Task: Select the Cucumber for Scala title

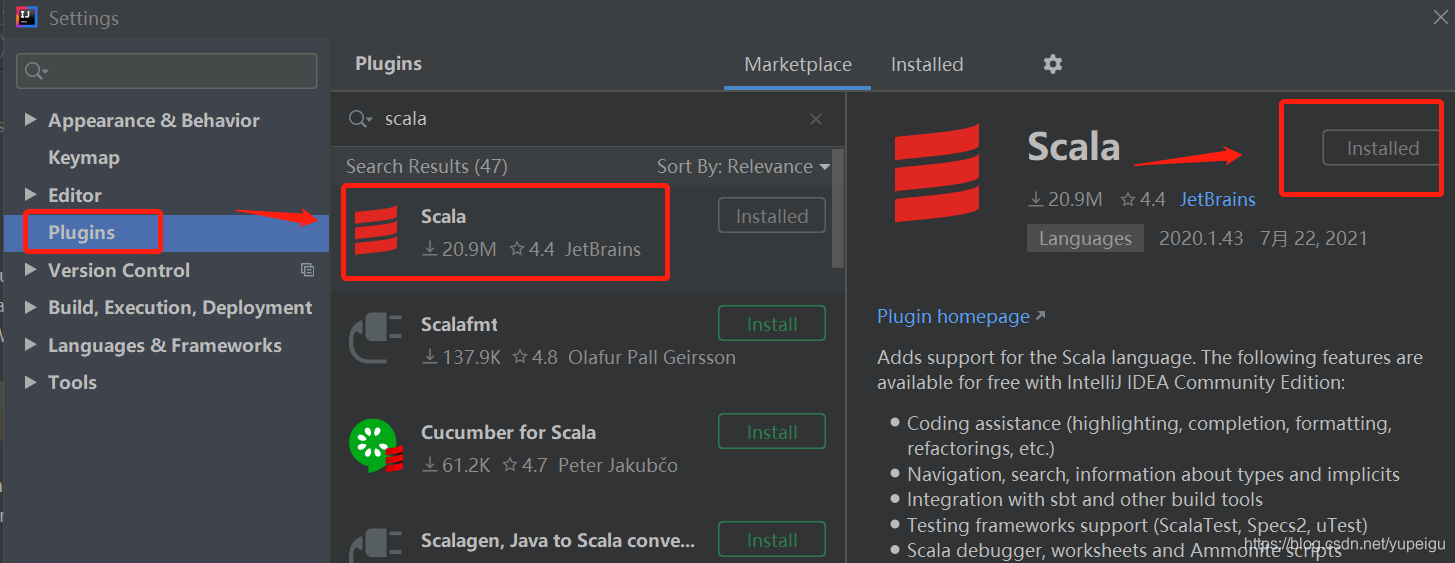Action: (508, 432)
